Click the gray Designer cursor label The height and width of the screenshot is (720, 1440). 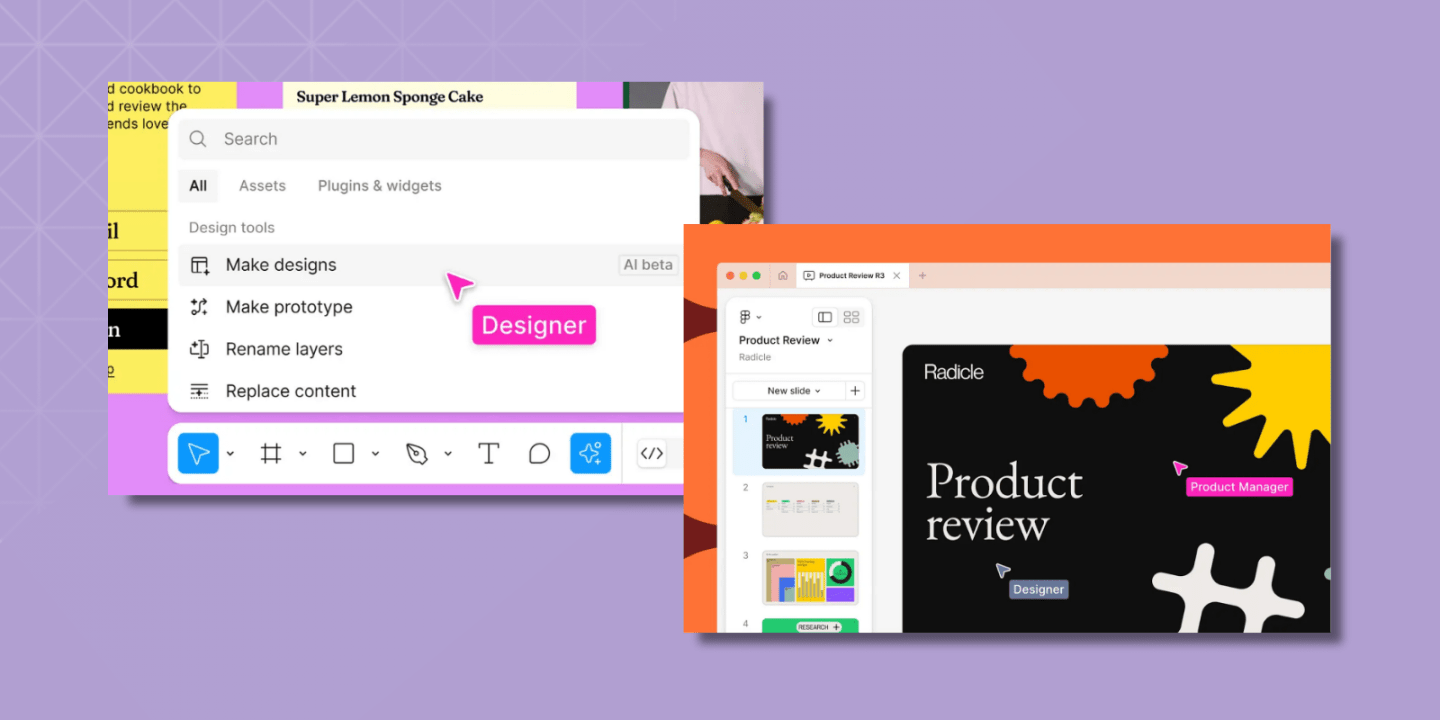click(x=1038, y=589)
